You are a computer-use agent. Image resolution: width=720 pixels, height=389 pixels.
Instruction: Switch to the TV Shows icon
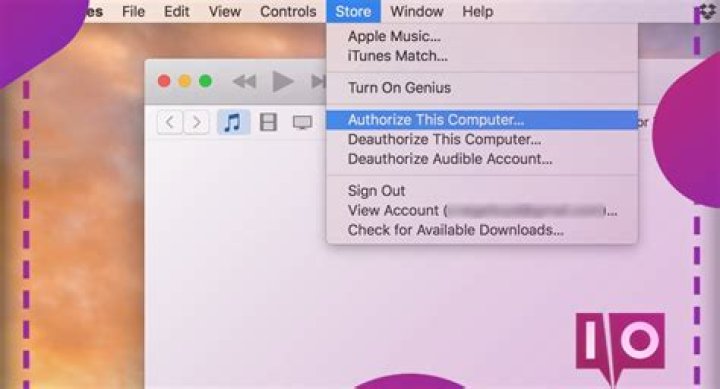pyautogui.click(x=302, y=122)
